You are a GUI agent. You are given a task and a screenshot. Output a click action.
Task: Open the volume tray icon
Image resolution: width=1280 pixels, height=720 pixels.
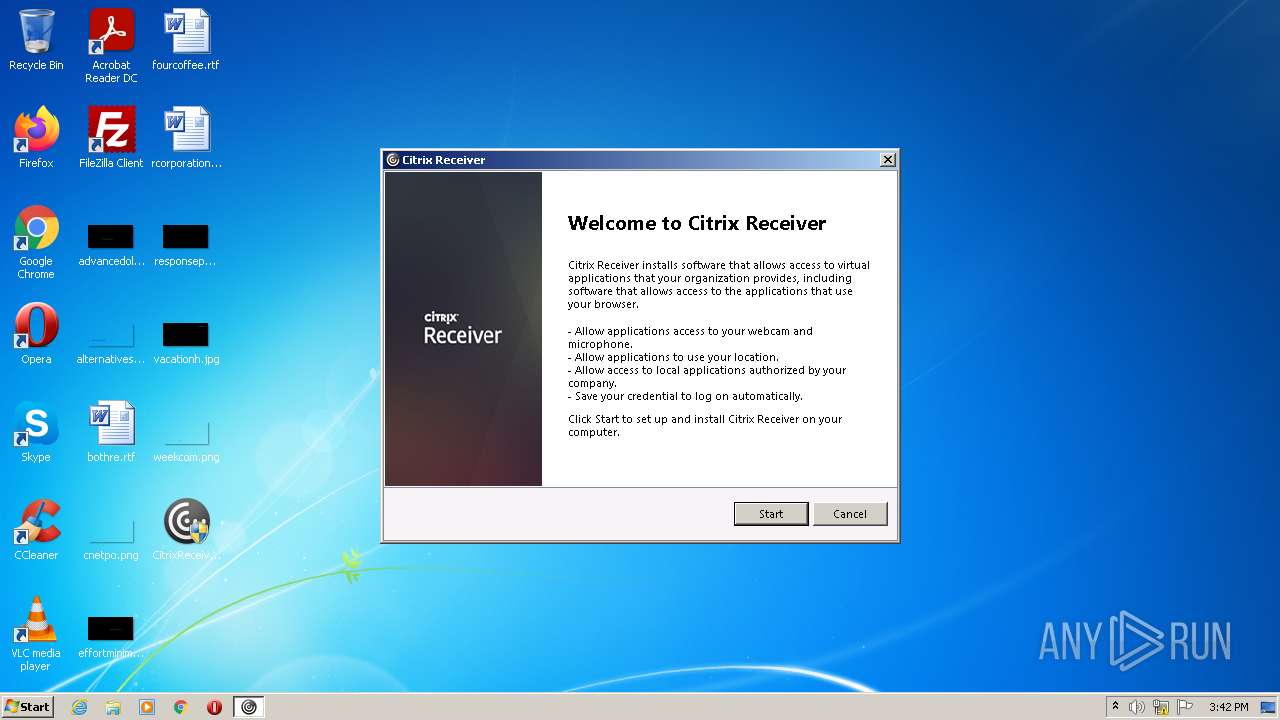pyautogui.click(x=1137, y=707)
